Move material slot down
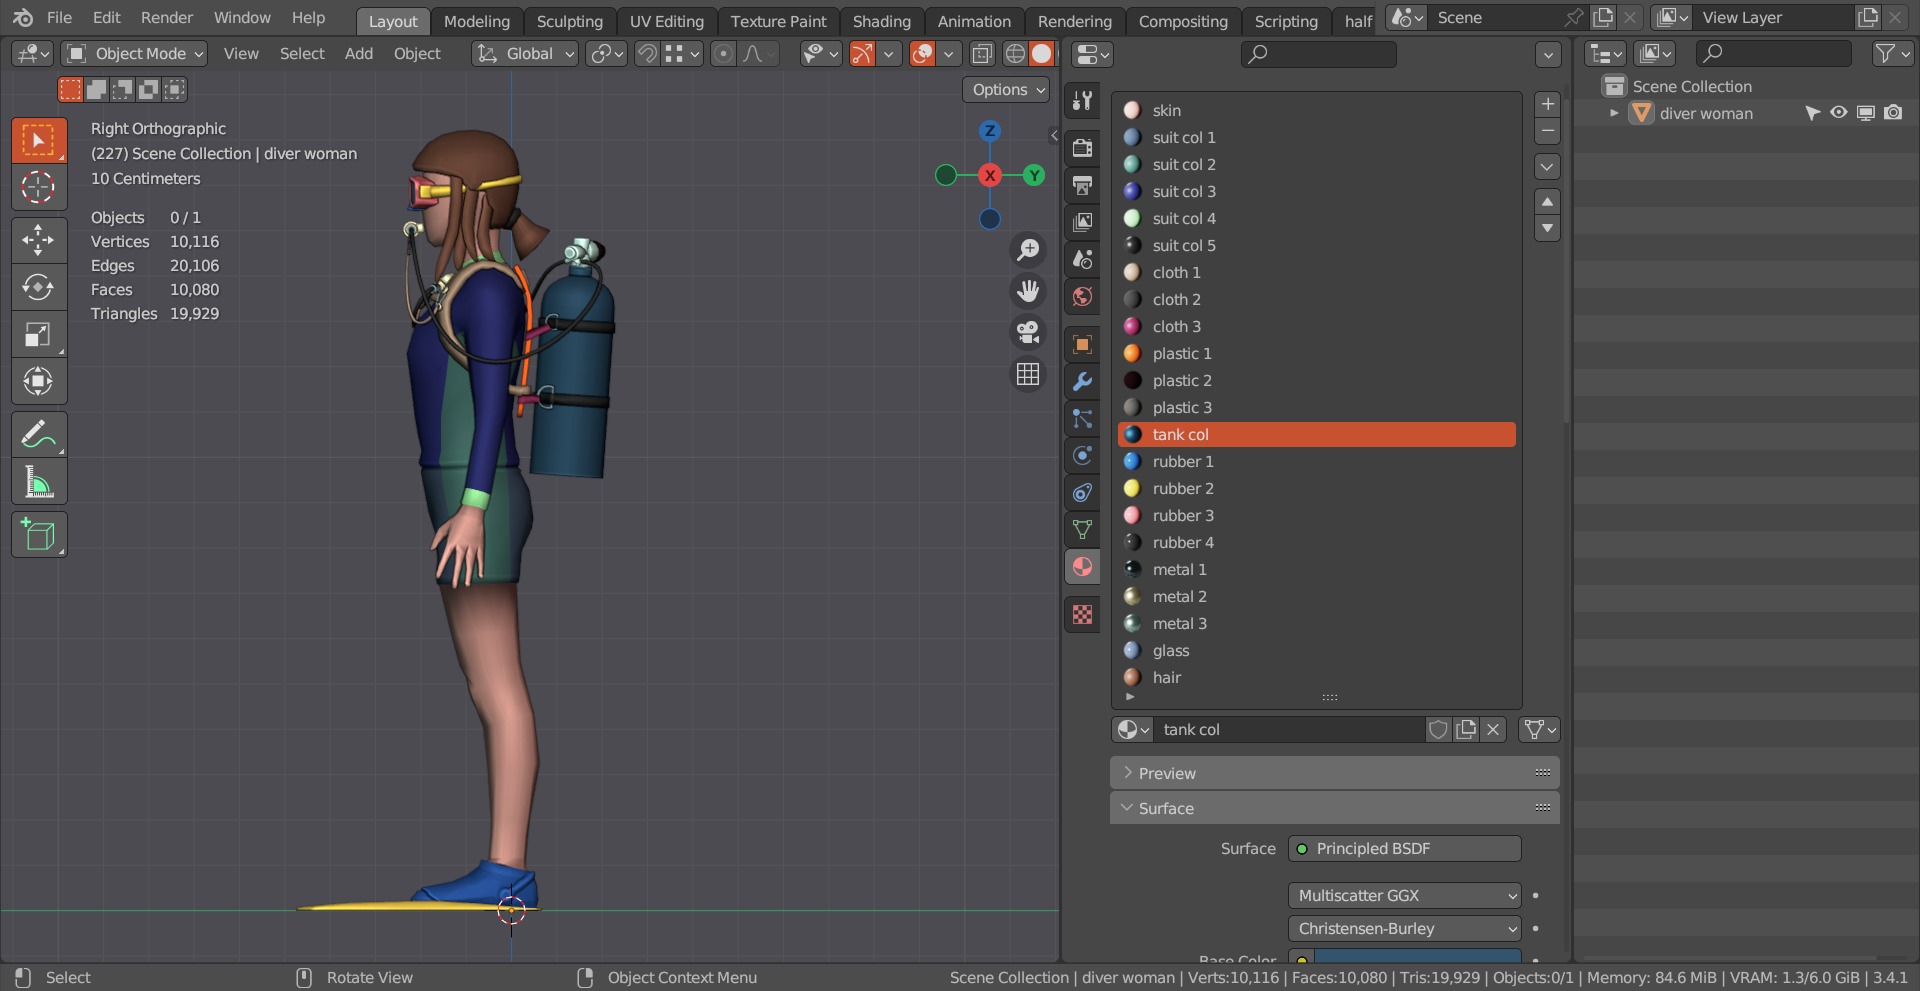Screen dimensions: 1920x991 1547,229
